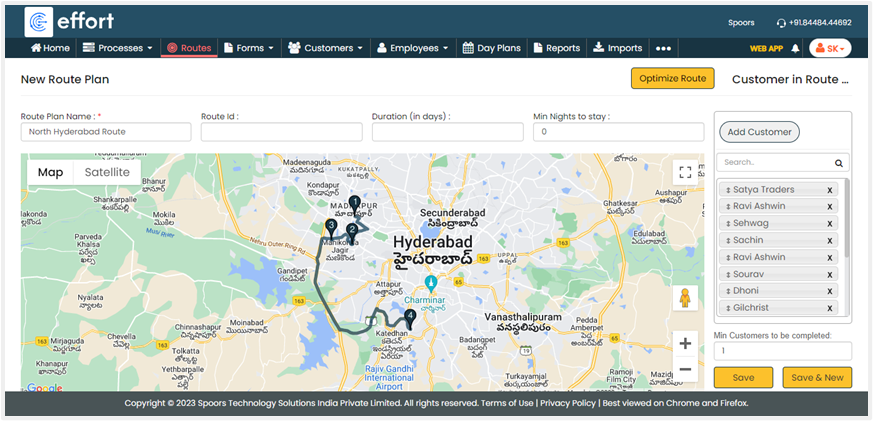Click the notification bell icon
The height and width of the screenshot is (421, 873).
(x=795, y=48)
